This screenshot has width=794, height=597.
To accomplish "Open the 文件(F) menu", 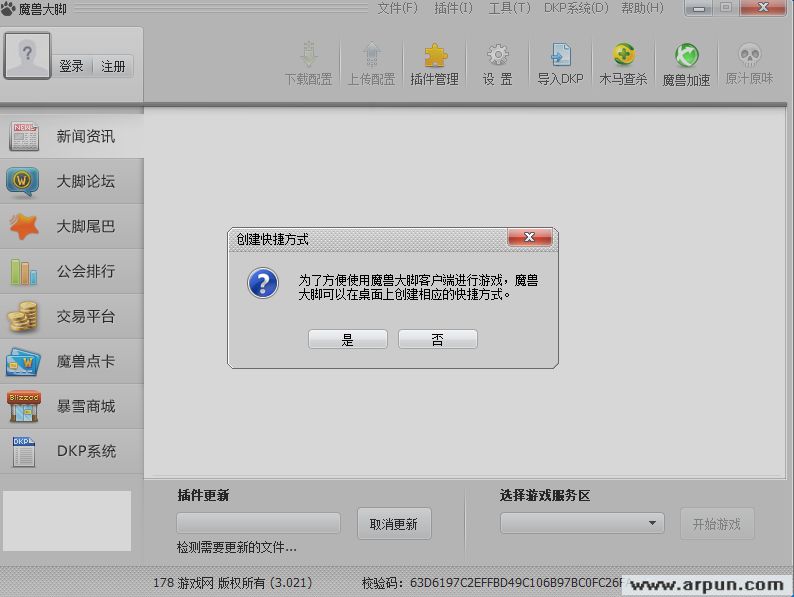I will point(397,8).
